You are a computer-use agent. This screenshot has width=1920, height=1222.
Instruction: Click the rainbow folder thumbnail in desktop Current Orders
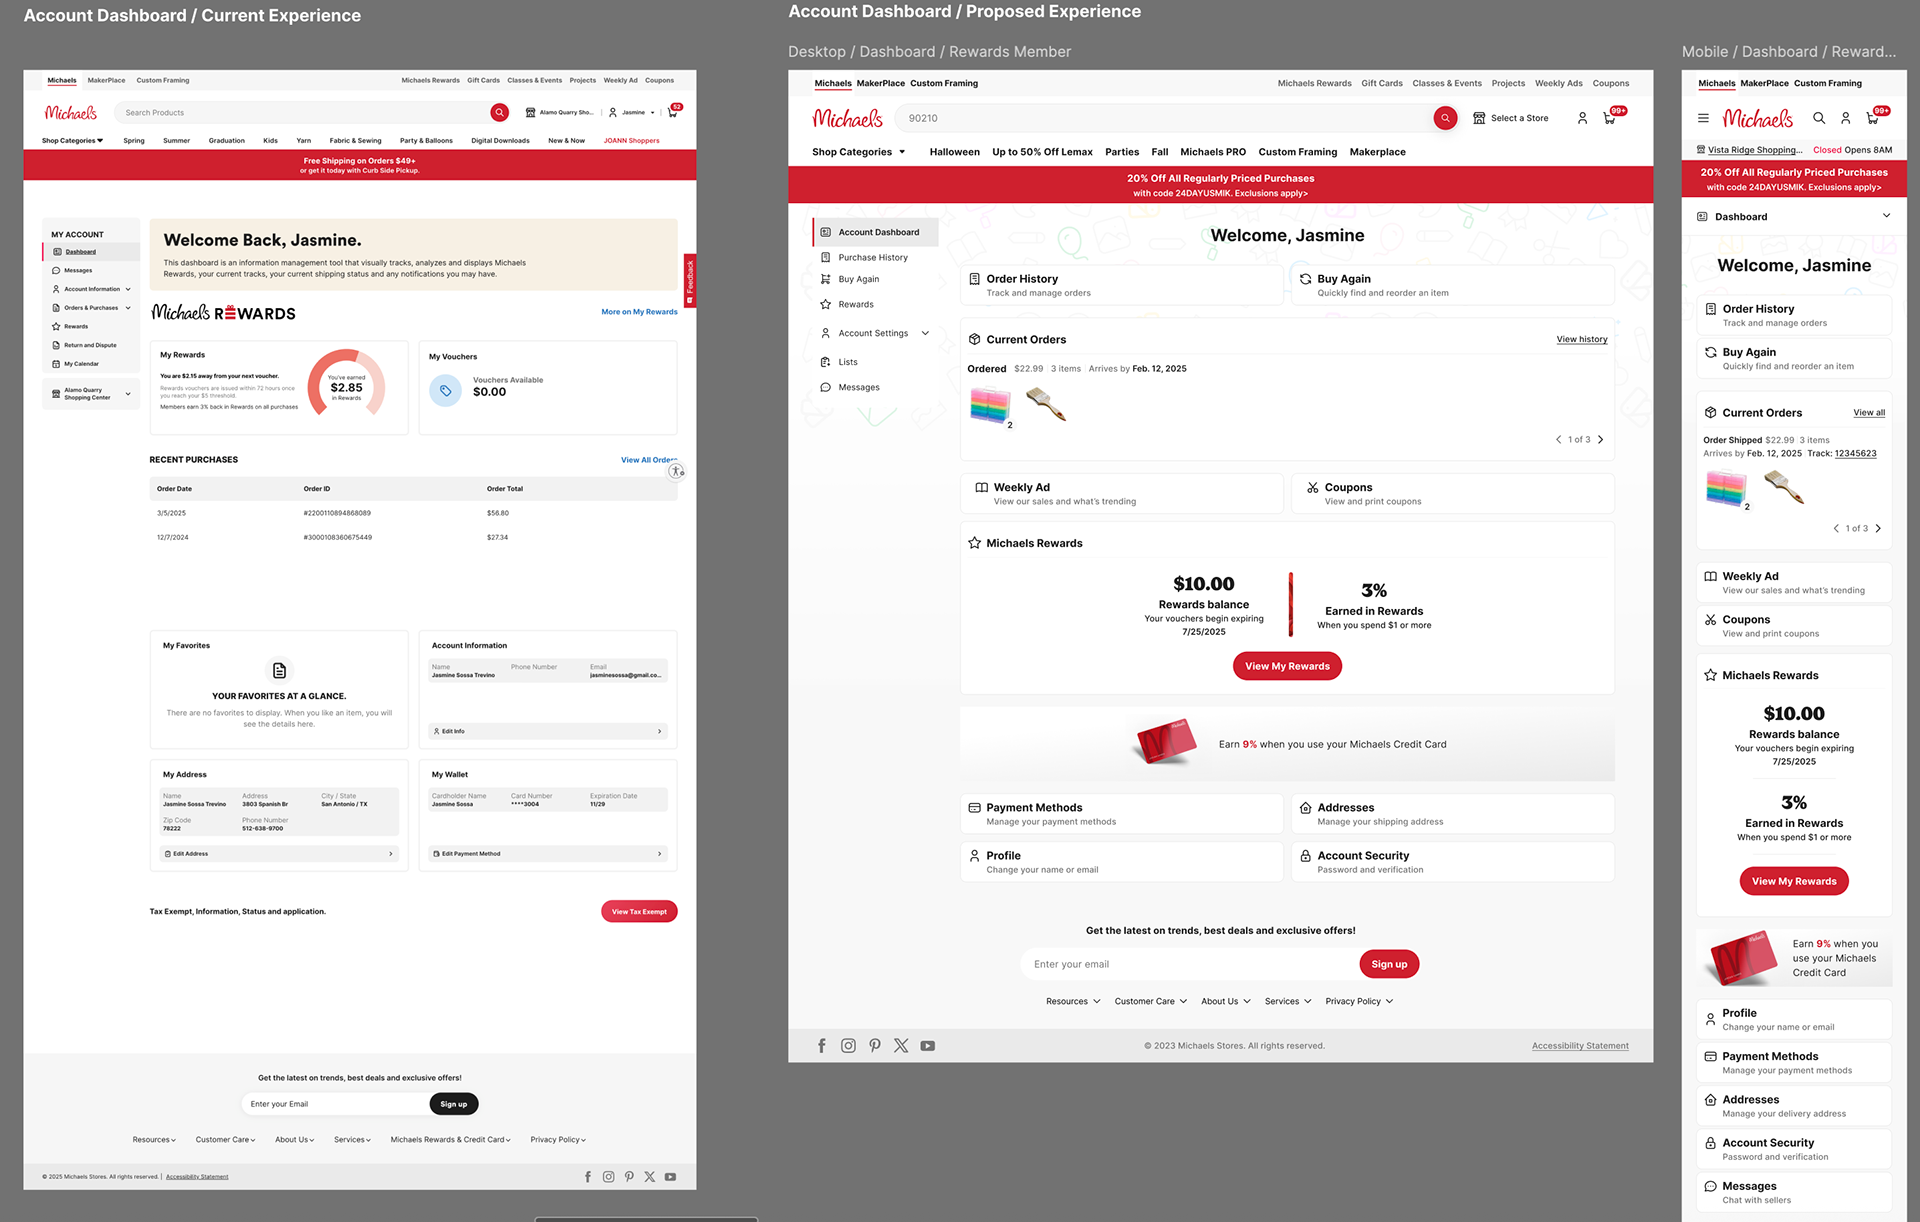(990, 406)
